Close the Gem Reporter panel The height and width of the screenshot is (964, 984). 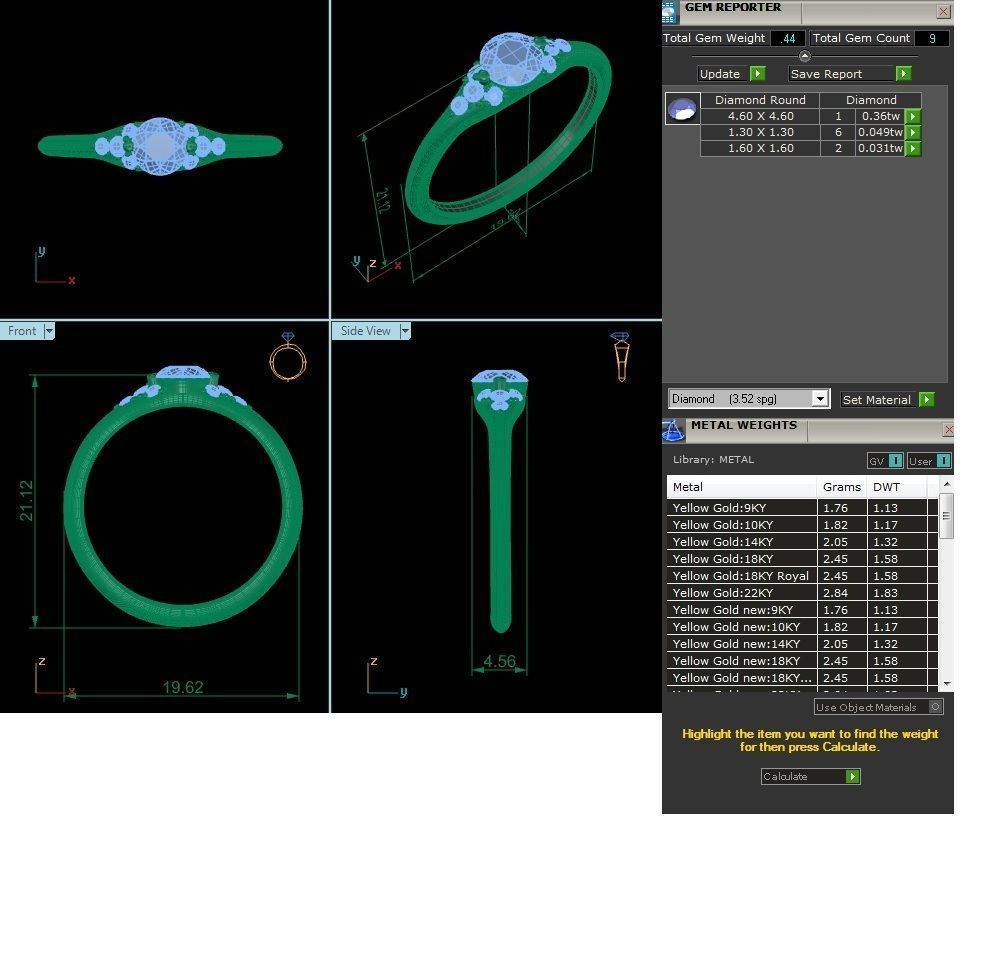[x=943, y=11]
